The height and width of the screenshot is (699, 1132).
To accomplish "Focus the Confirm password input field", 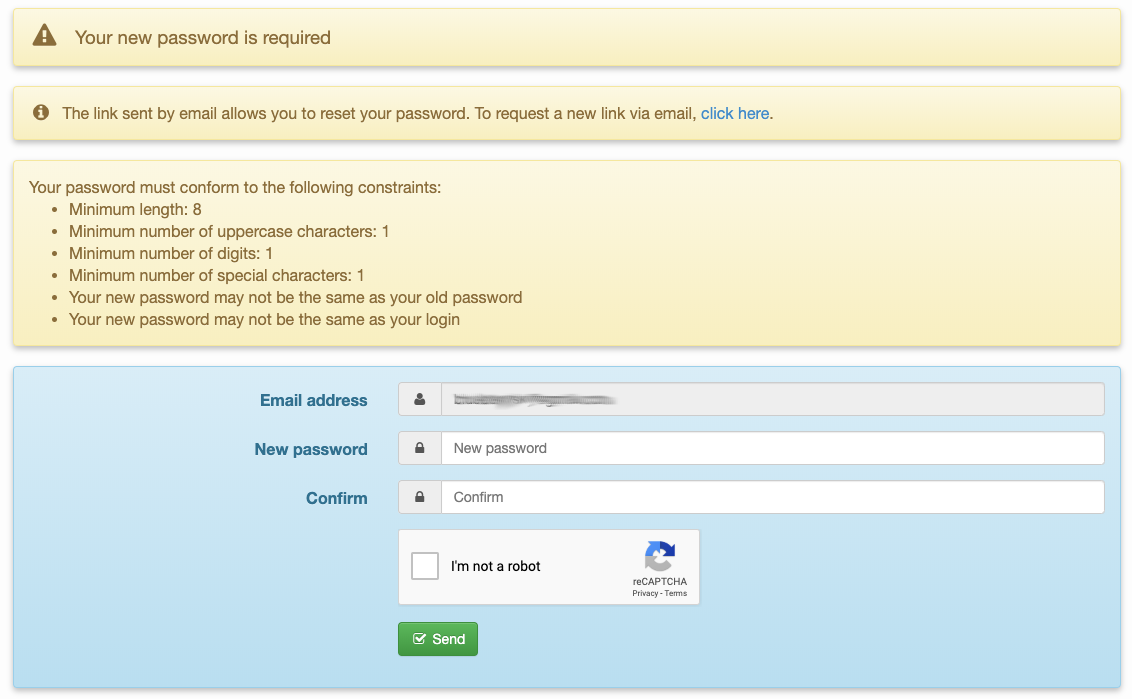I will click(x=772, y=497).
